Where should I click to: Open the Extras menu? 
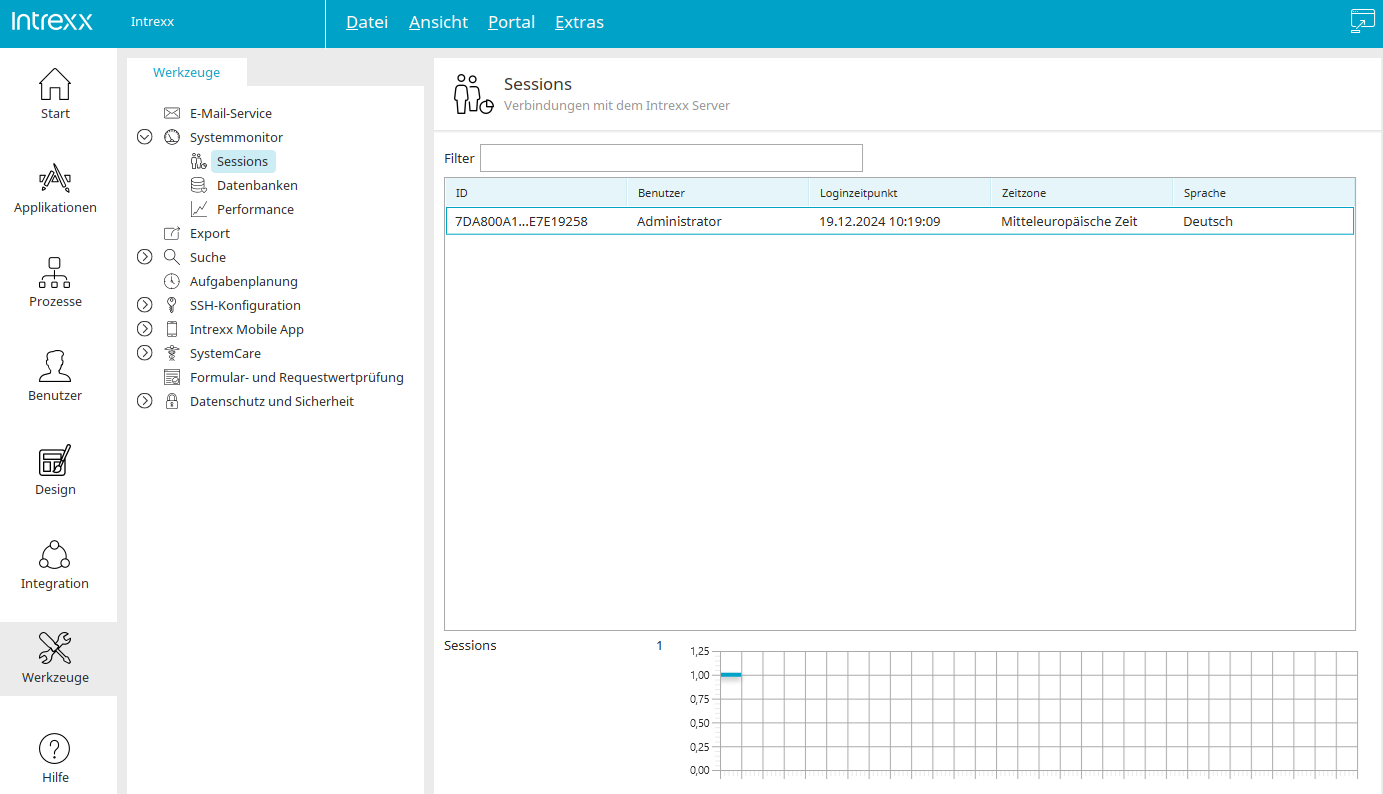pos(579,22)
